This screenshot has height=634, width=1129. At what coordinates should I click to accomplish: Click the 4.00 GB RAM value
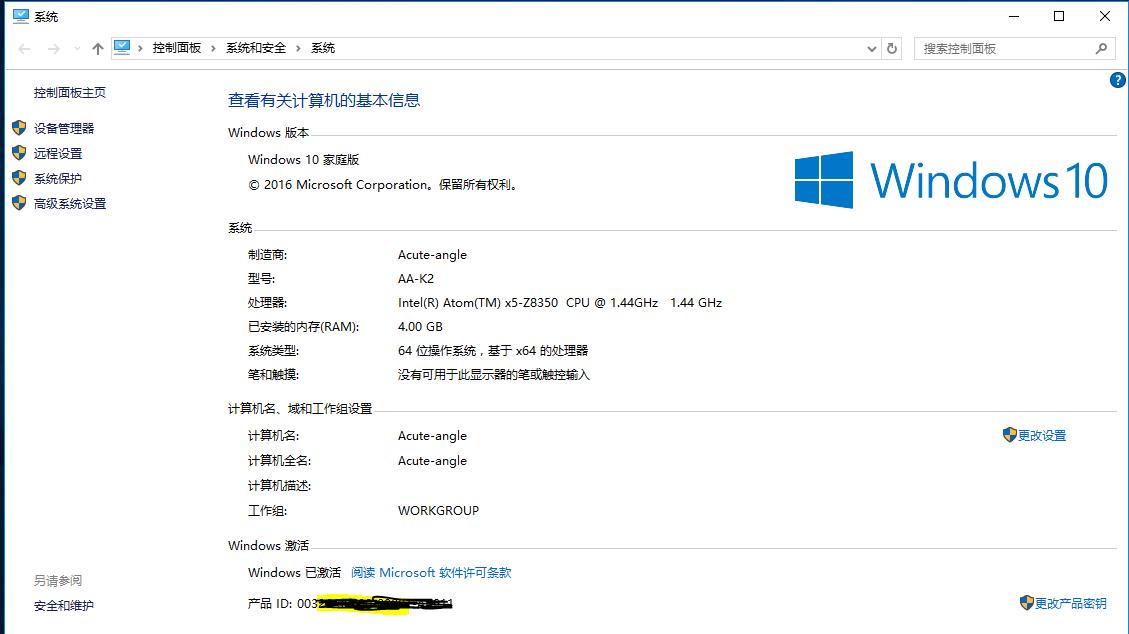coord(420,327)
